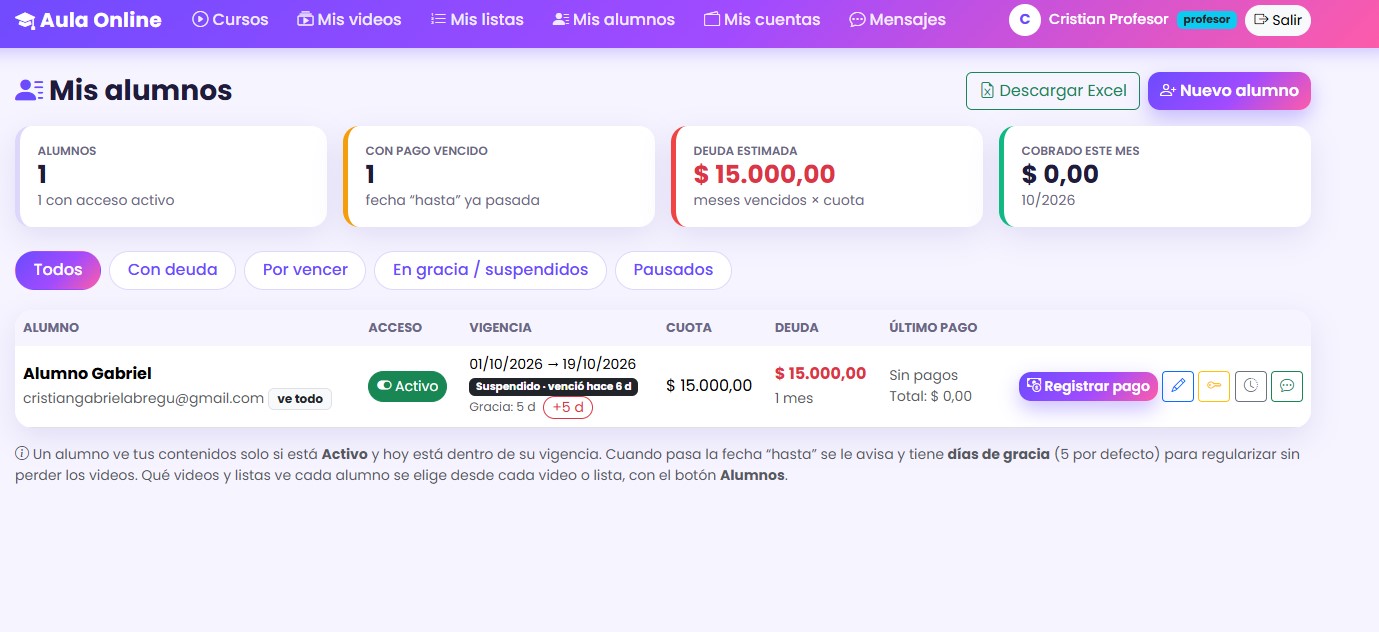Open the Cursos menu item
Viewport: 1379px width, 632px height.
(x=230, y=20)
